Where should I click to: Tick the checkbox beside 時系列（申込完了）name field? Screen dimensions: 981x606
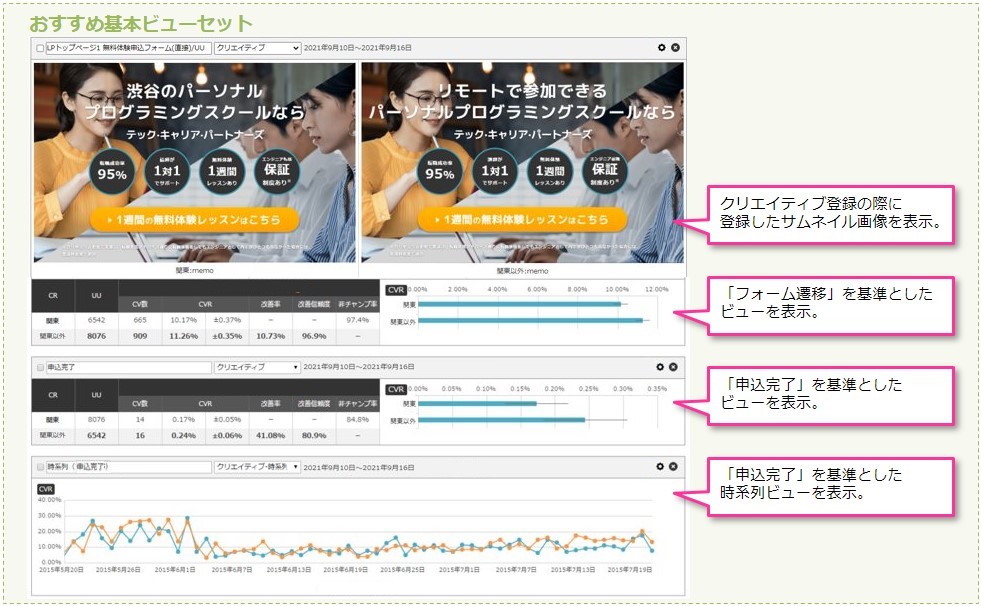pos(40,467)
